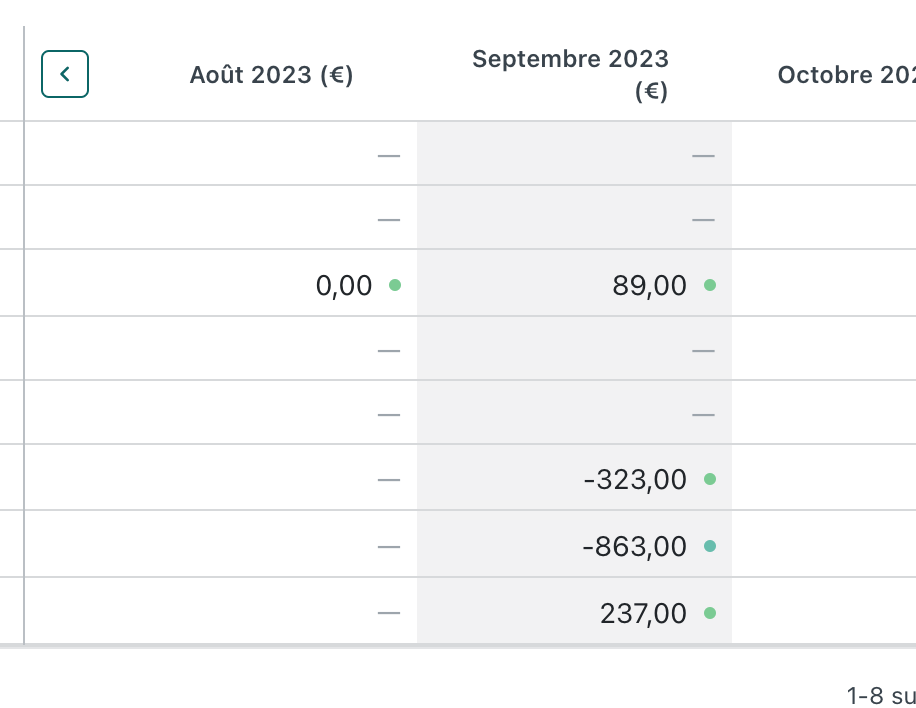Click the green status dot beside 89,00
This screenshot has width=916, height=708.
pyautogui.click(x=710, y=285)
